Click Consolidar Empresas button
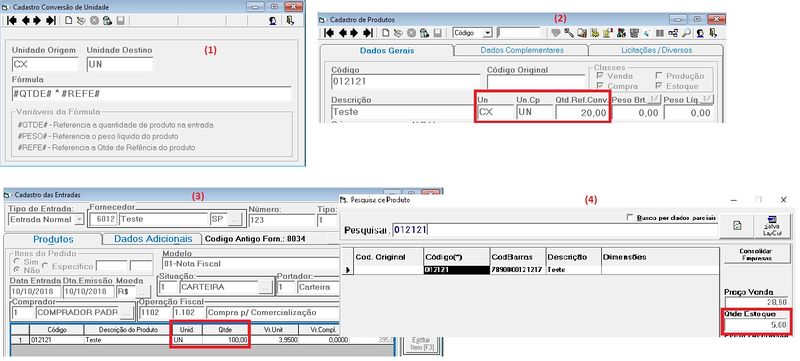The width and height of the screenshot is (800, 361). point(758,254)
